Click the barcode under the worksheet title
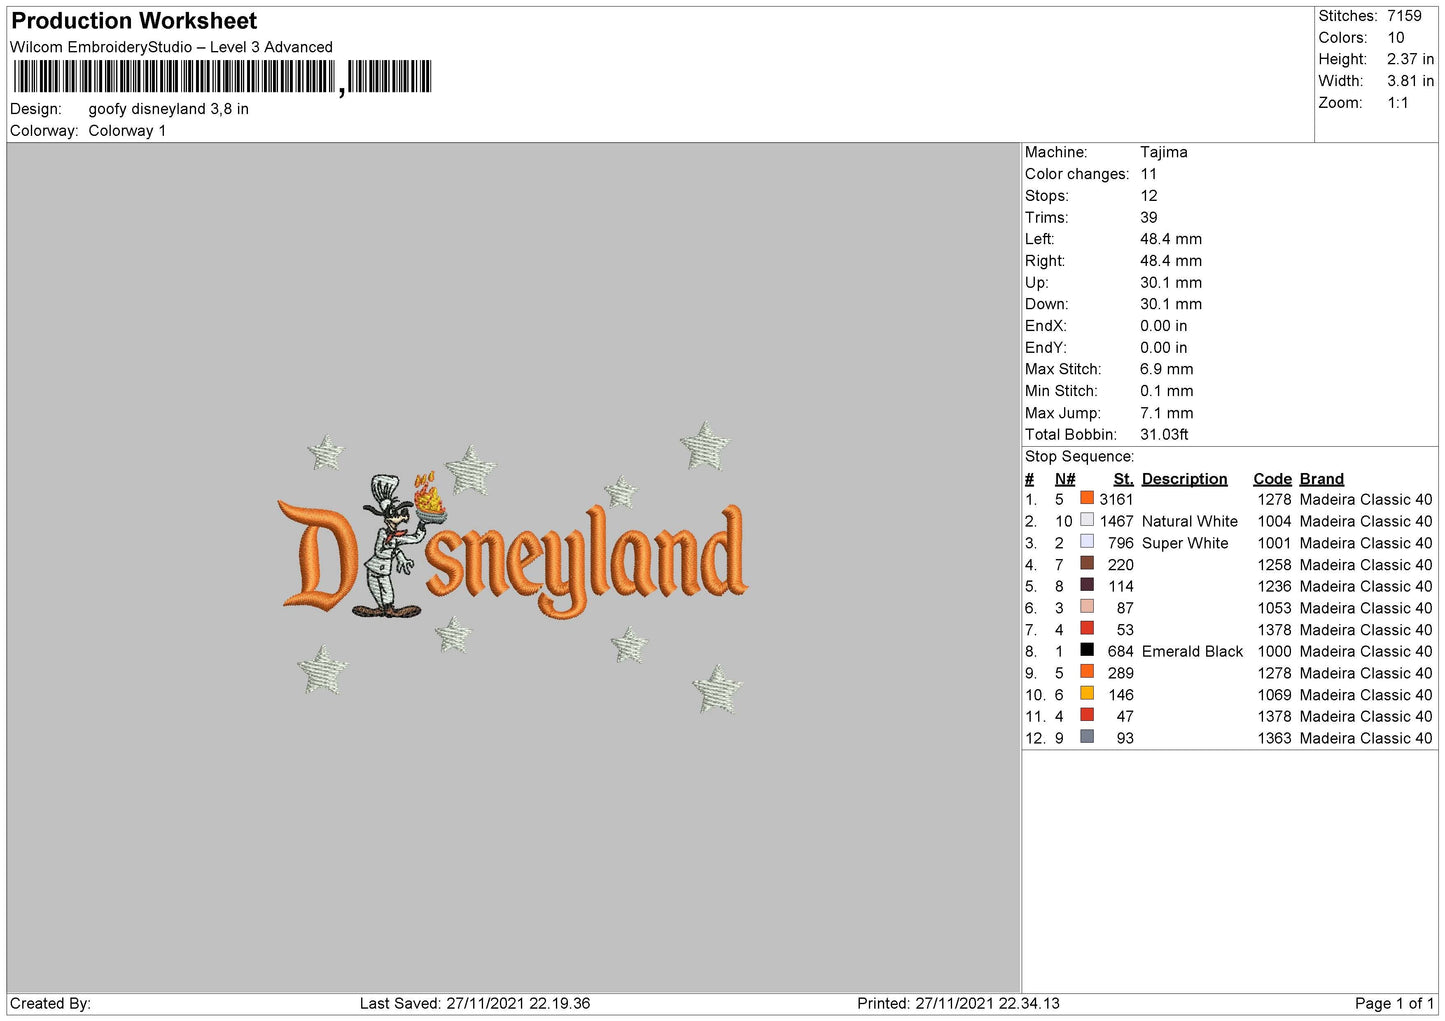 click(x=222, y=77)
